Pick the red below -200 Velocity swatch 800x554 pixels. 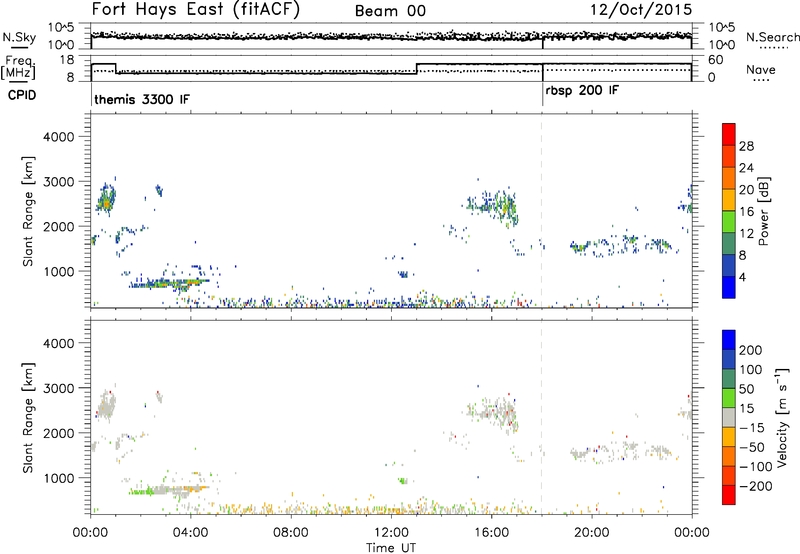pyautogui.click(x=729, y=495)
